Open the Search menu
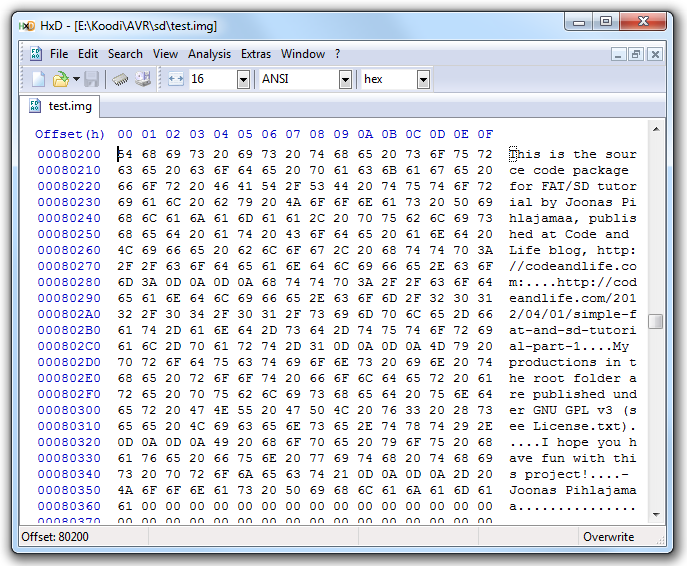The image size is (687, 566). (125, 54)
